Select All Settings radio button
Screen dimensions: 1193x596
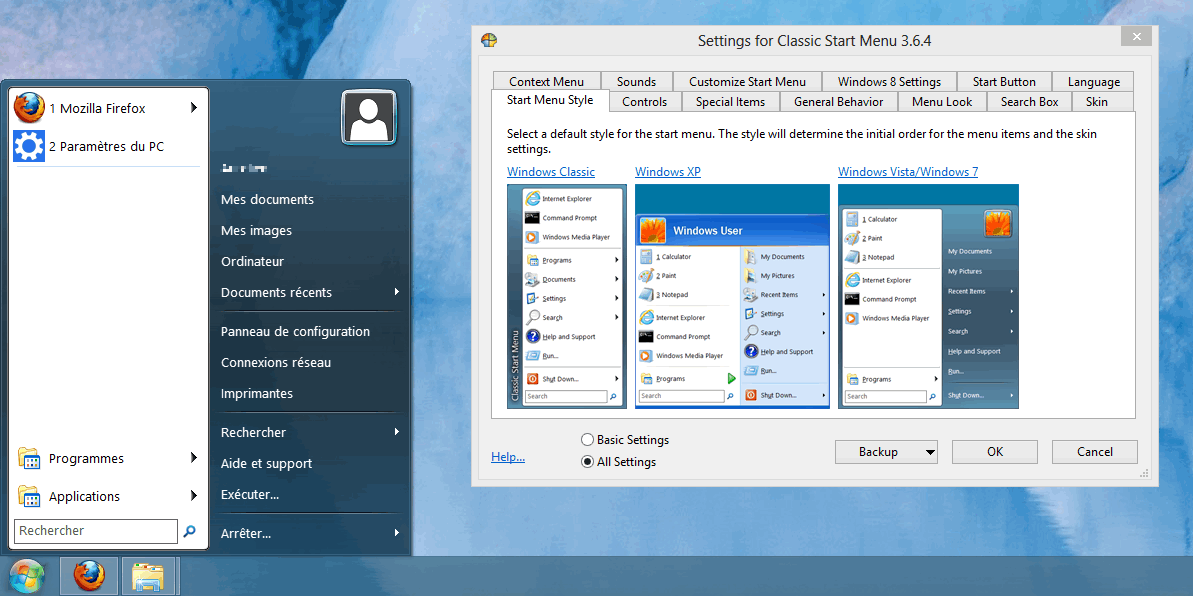click(x=587, y=461)
